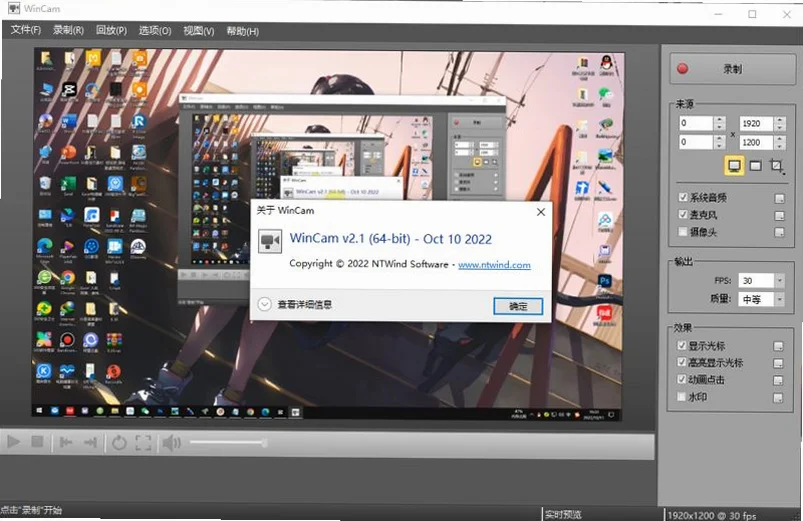Open the 选项(O) menu

tap(155, 31)
